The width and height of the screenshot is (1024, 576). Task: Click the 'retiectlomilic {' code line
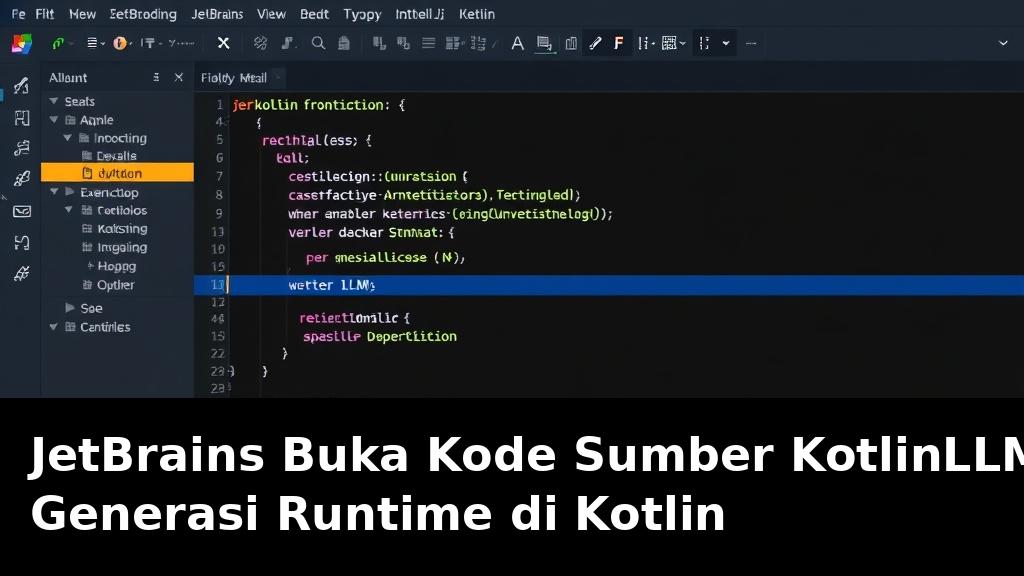pyautogui.click(x=354, y=318)
